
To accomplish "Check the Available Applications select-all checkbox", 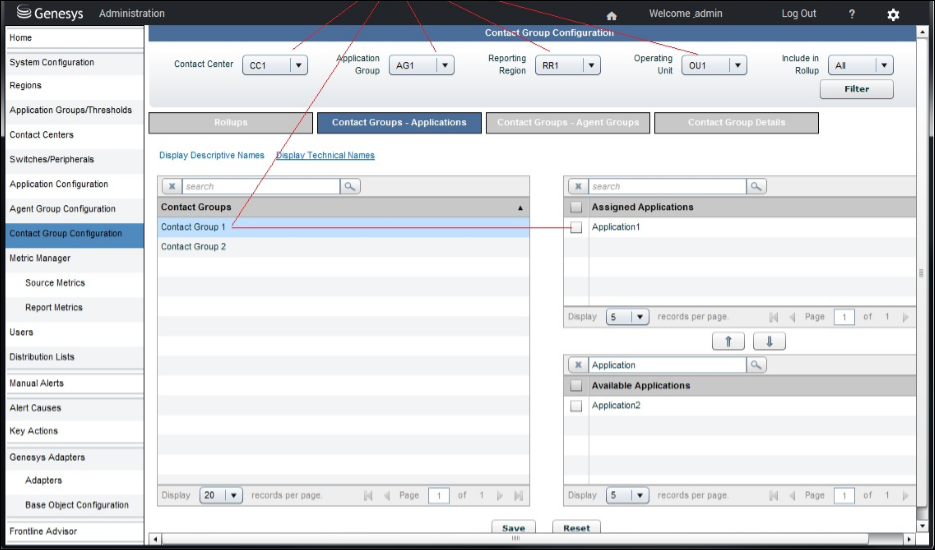I will 576,386.
